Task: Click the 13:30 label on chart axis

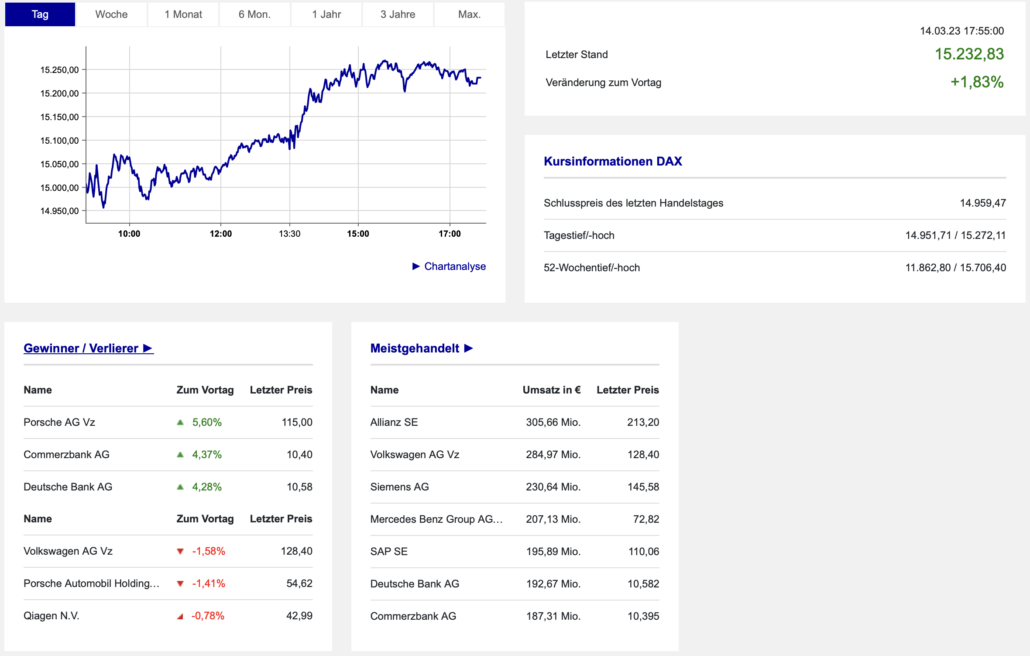Action: click(x=290, y=234)
